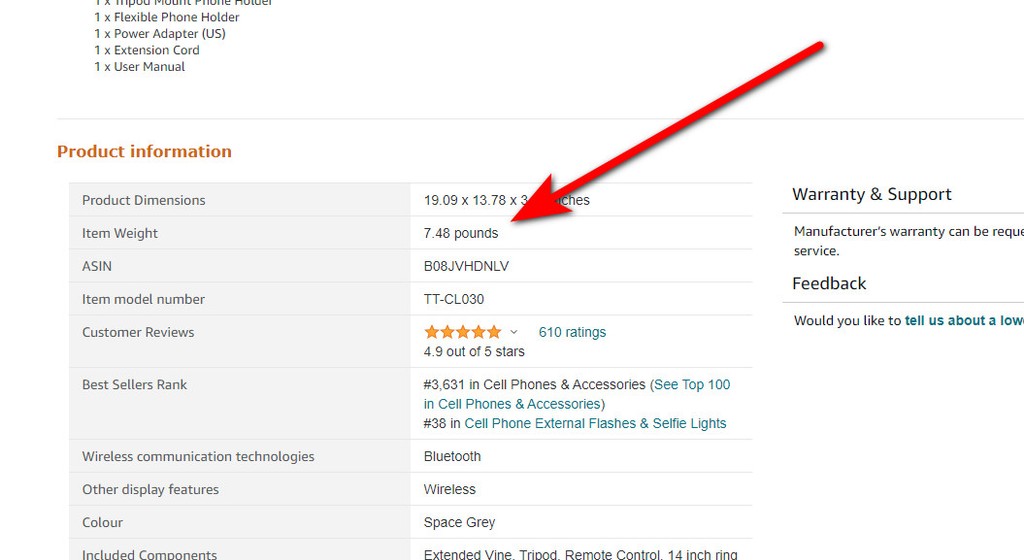Click the tell us about a lower price link
The width and height of the screenshot is (1024, 560).
[x=964, y=320]
